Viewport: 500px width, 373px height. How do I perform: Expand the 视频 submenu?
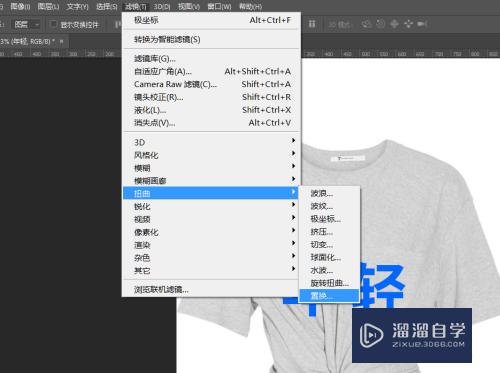pos(212,219)
